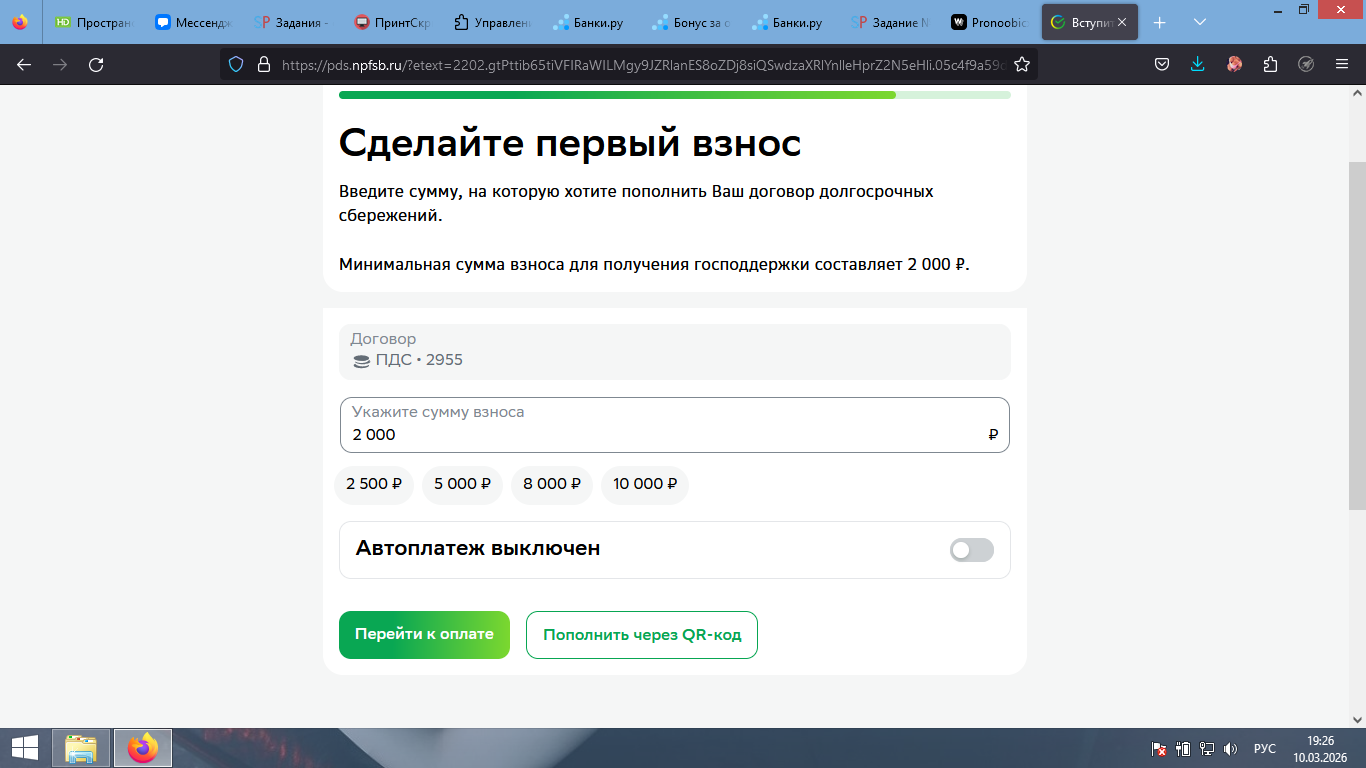Go back using the back arrow

coord(24,65)
